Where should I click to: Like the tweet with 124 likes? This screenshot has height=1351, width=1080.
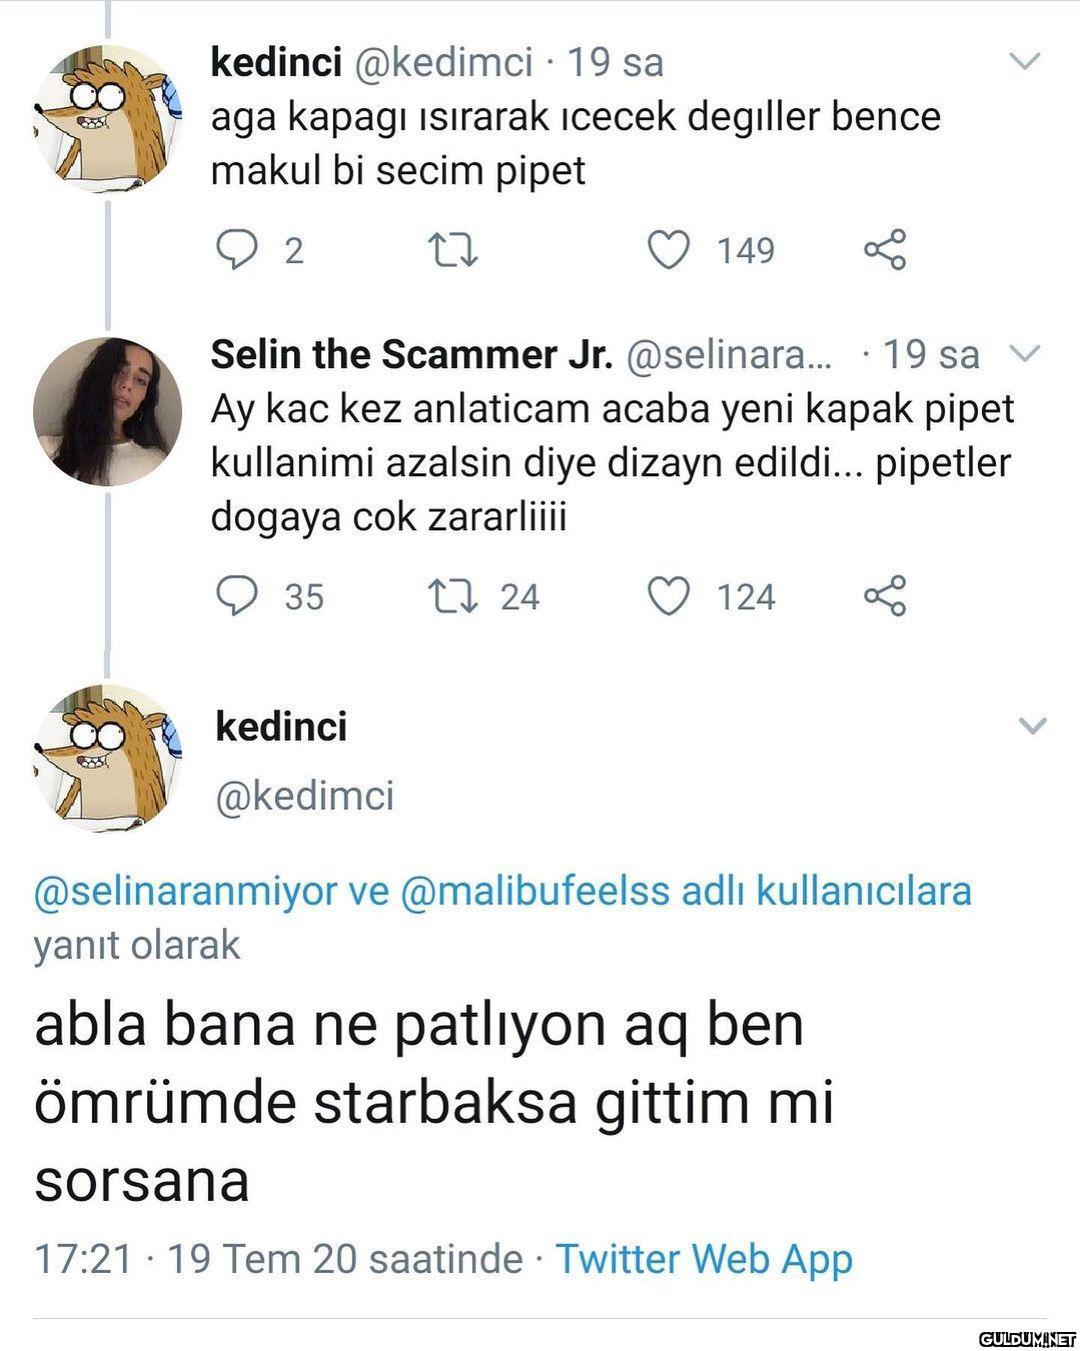click(669, 596)
